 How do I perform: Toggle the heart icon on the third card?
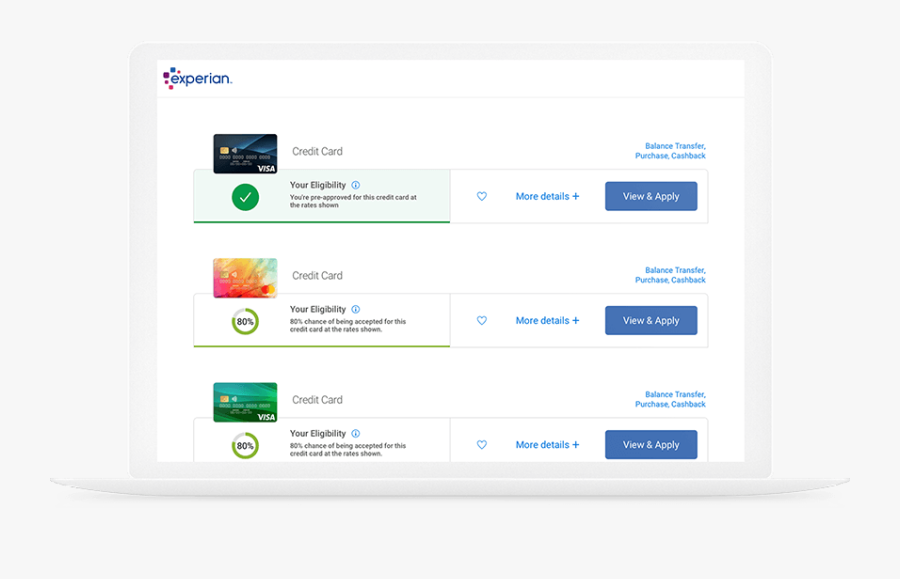[482, 444]
